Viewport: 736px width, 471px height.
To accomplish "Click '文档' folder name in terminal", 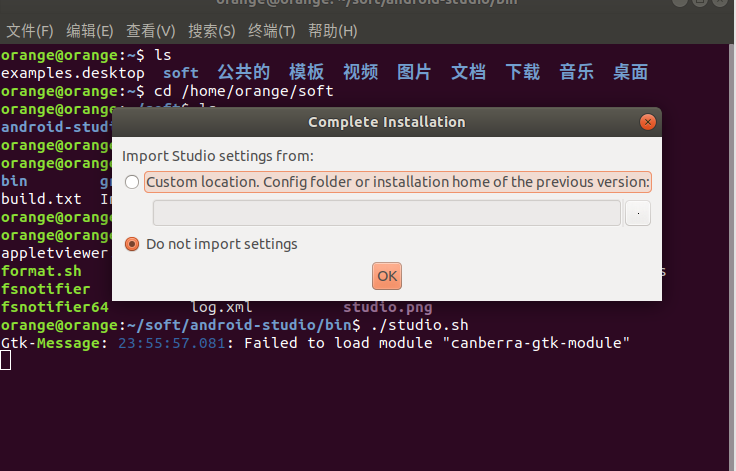I will tap(468, 72).
